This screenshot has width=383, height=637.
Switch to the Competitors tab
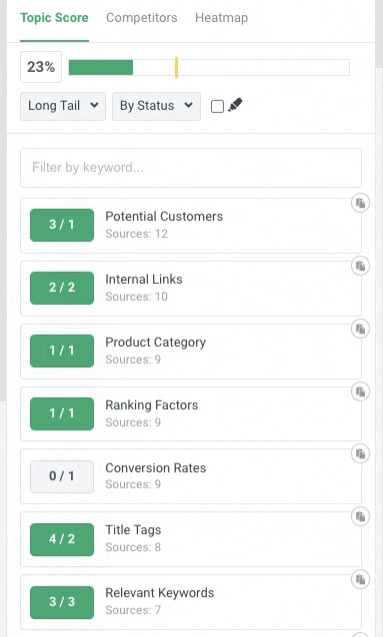coord(142,18)
